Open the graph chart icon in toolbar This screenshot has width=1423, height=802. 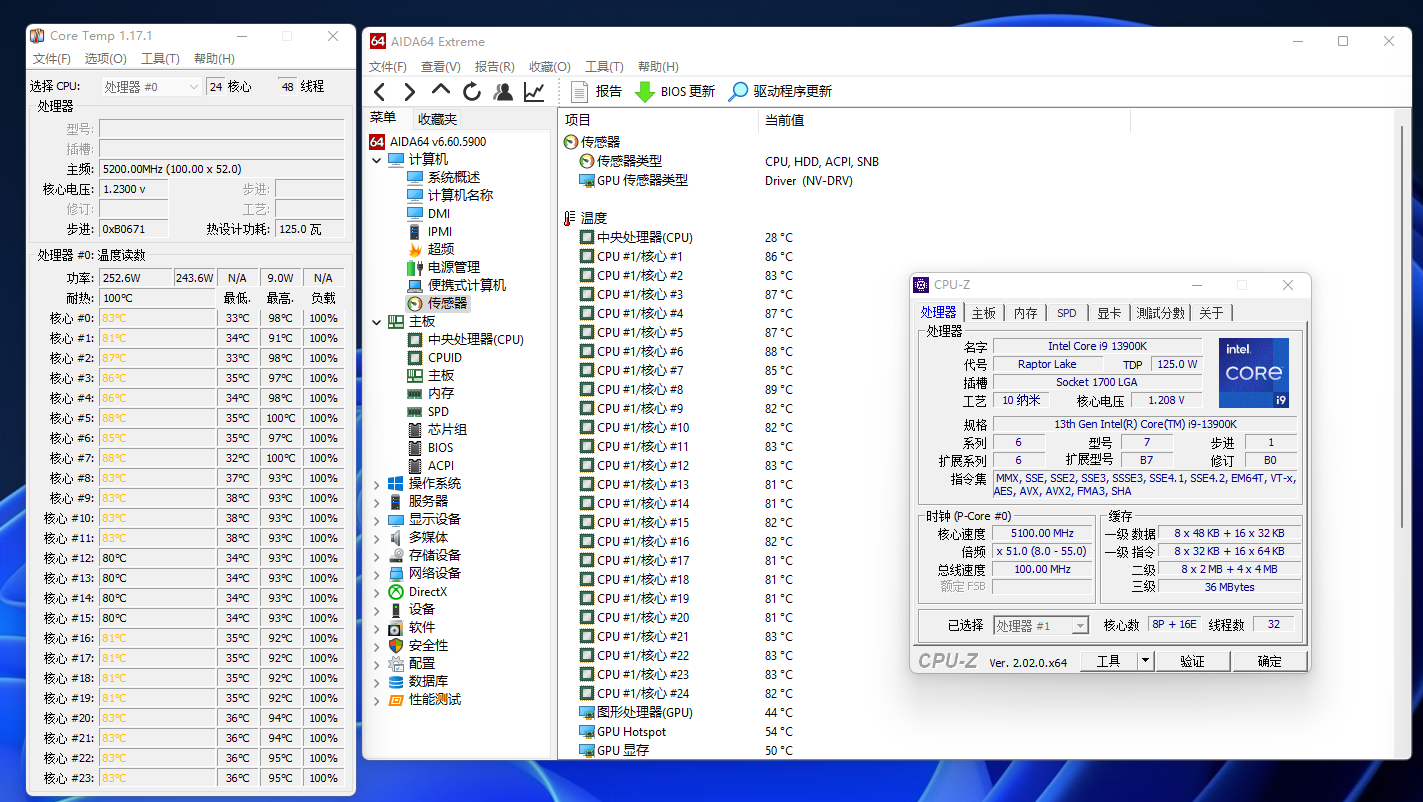[x=534, y=92]
